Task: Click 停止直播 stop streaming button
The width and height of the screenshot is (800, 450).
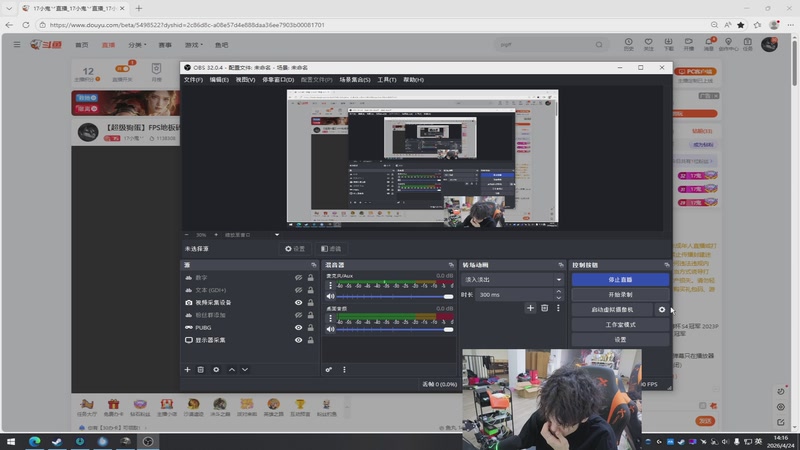Action: tap(620, 280)
